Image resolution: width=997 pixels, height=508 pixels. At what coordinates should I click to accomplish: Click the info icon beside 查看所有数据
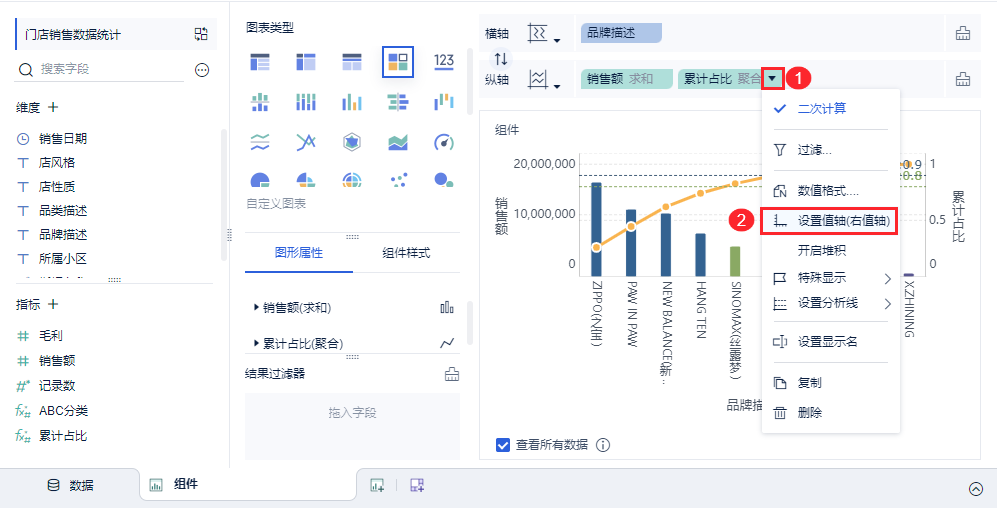pos(603,445)
